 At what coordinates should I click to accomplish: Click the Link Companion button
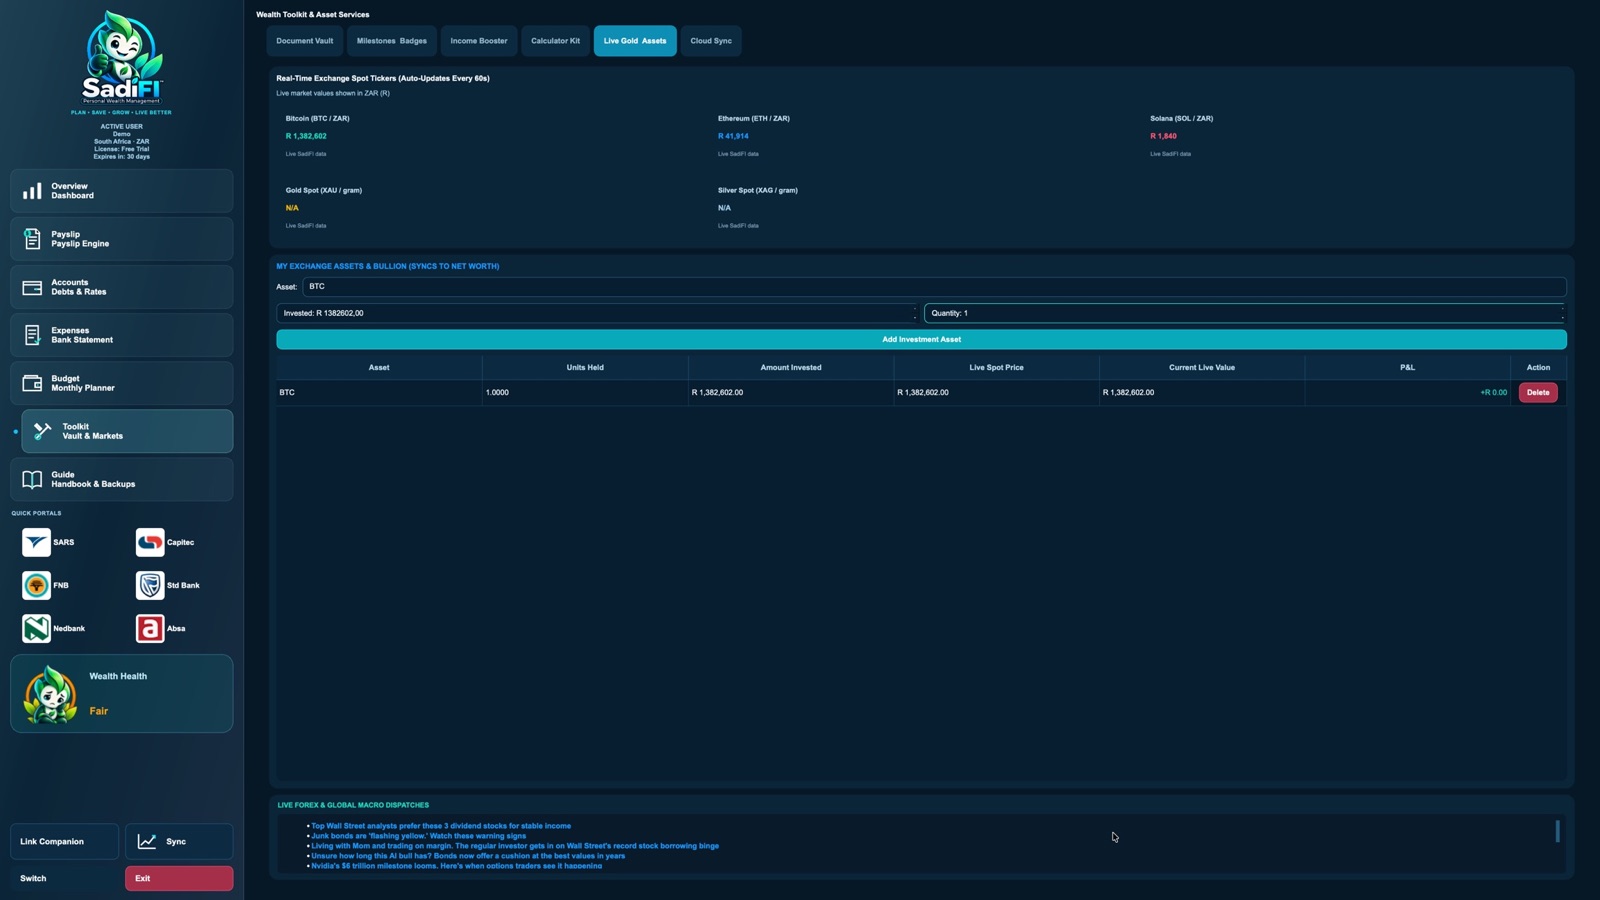coord(64,841)
